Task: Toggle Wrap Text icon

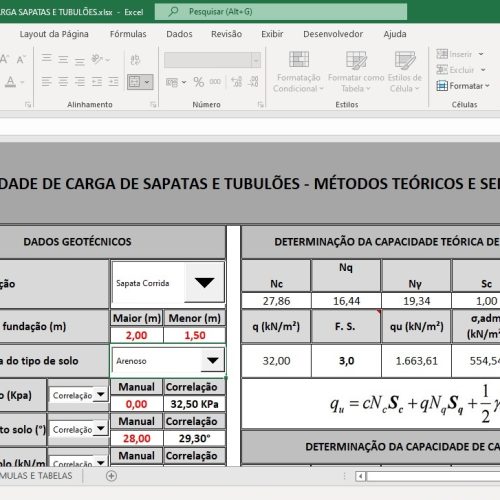Action: pos(135,60)
